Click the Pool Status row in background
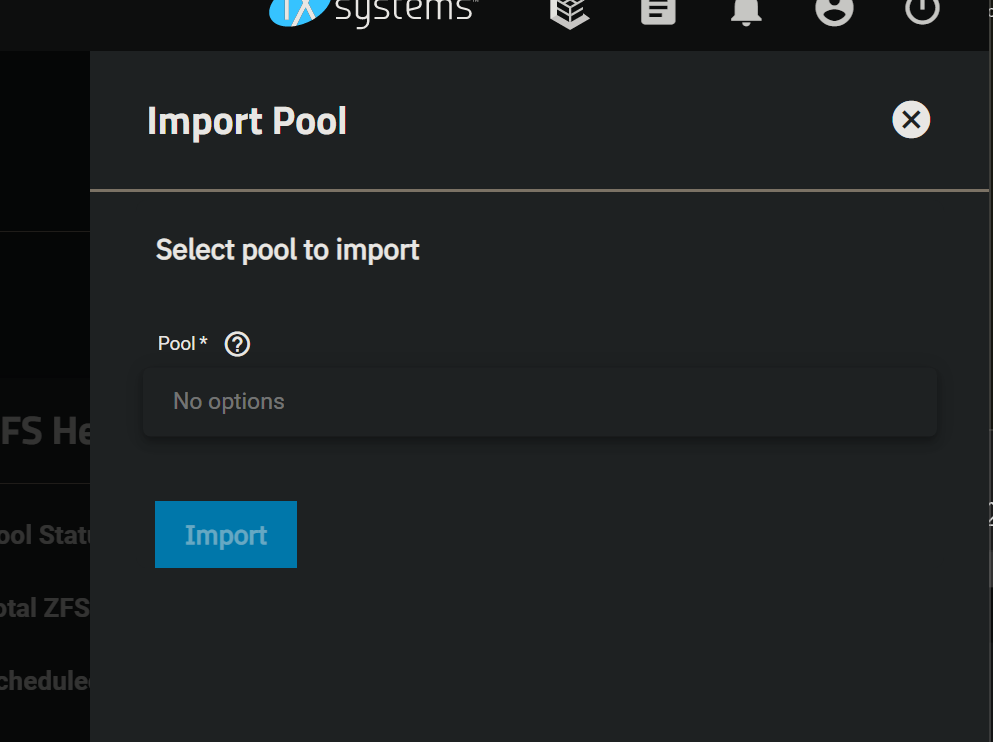The width and height of the screenshot is (993, 742). pos(45,536)
